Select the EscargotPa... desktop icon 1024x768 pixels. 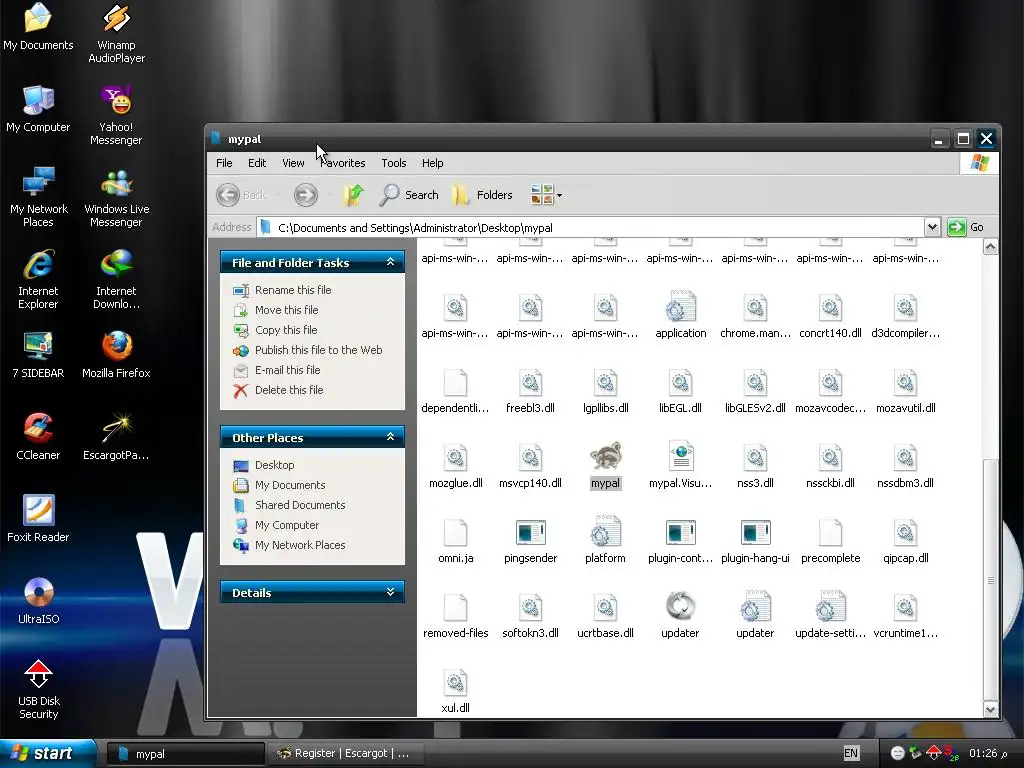(116, 436)
